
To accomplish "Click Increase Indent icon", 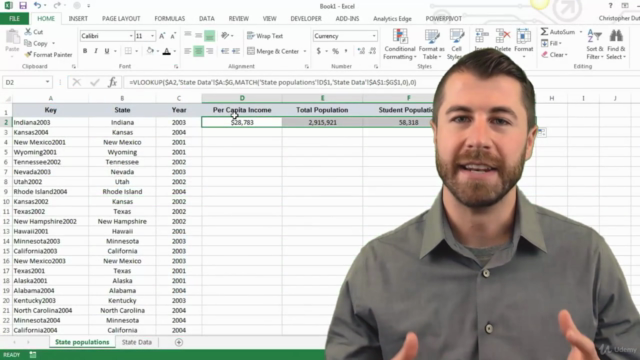I will tap(236, 51).
